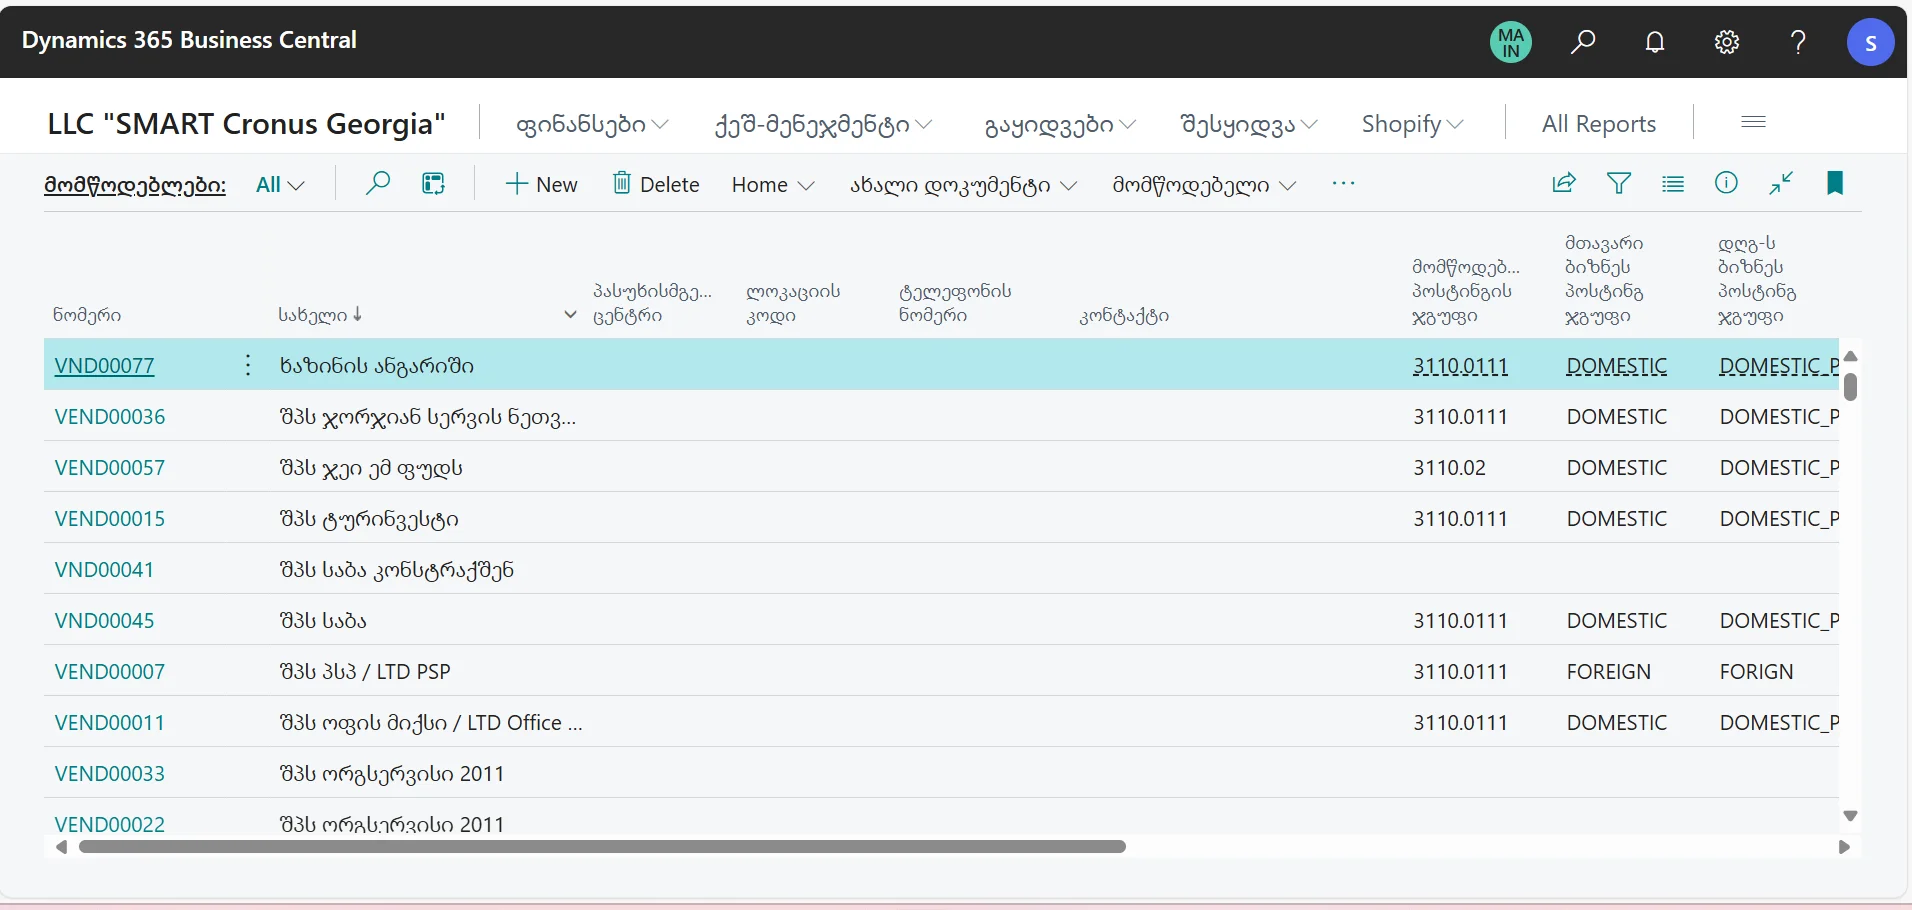This screenshot has height=910, width=1912.
Task: Switch layout using the list view icon
Action: point(1673,183)
